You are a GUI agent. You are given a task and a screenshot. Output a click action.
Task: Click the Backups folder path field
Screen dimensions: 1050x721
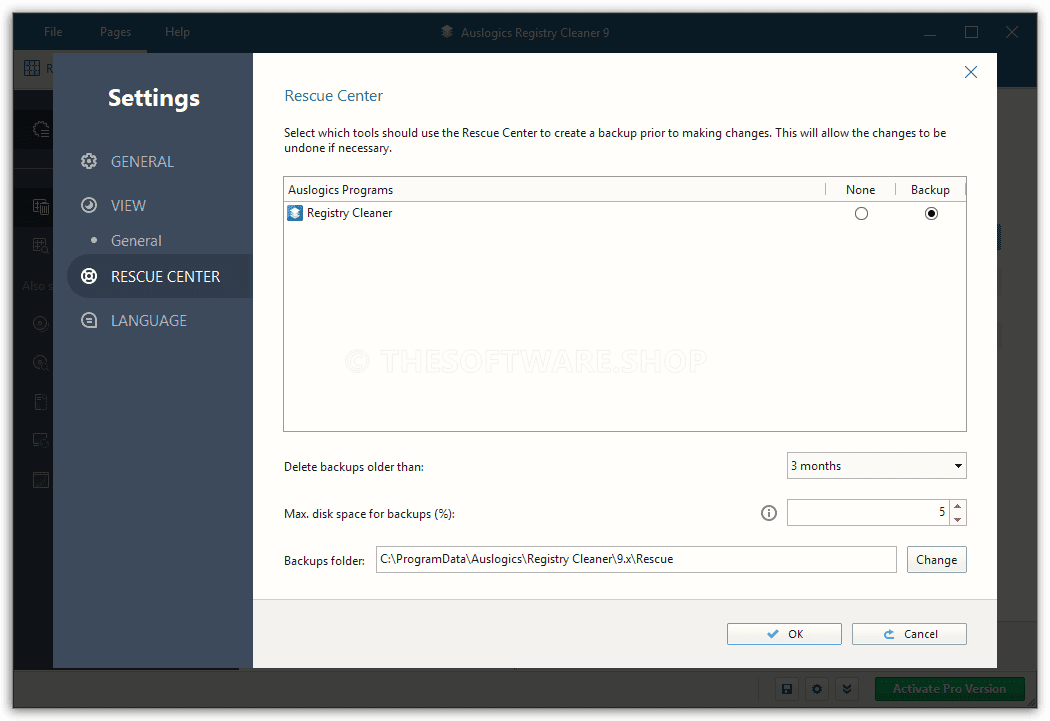(x=635, y=559)
